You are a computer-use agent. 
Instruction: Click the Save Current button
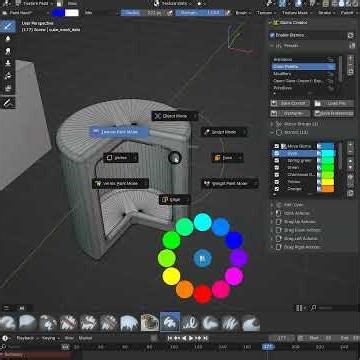pos(290,103)
